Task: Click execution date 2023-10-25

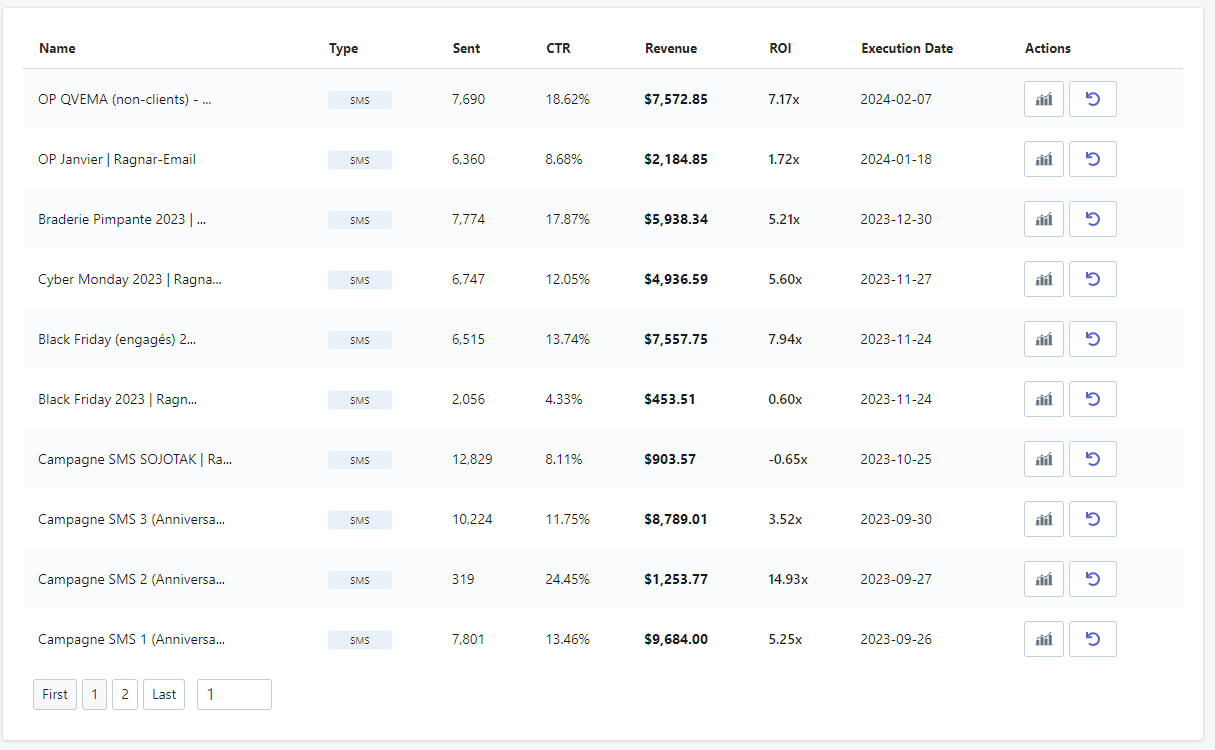Action: point(896,459)
